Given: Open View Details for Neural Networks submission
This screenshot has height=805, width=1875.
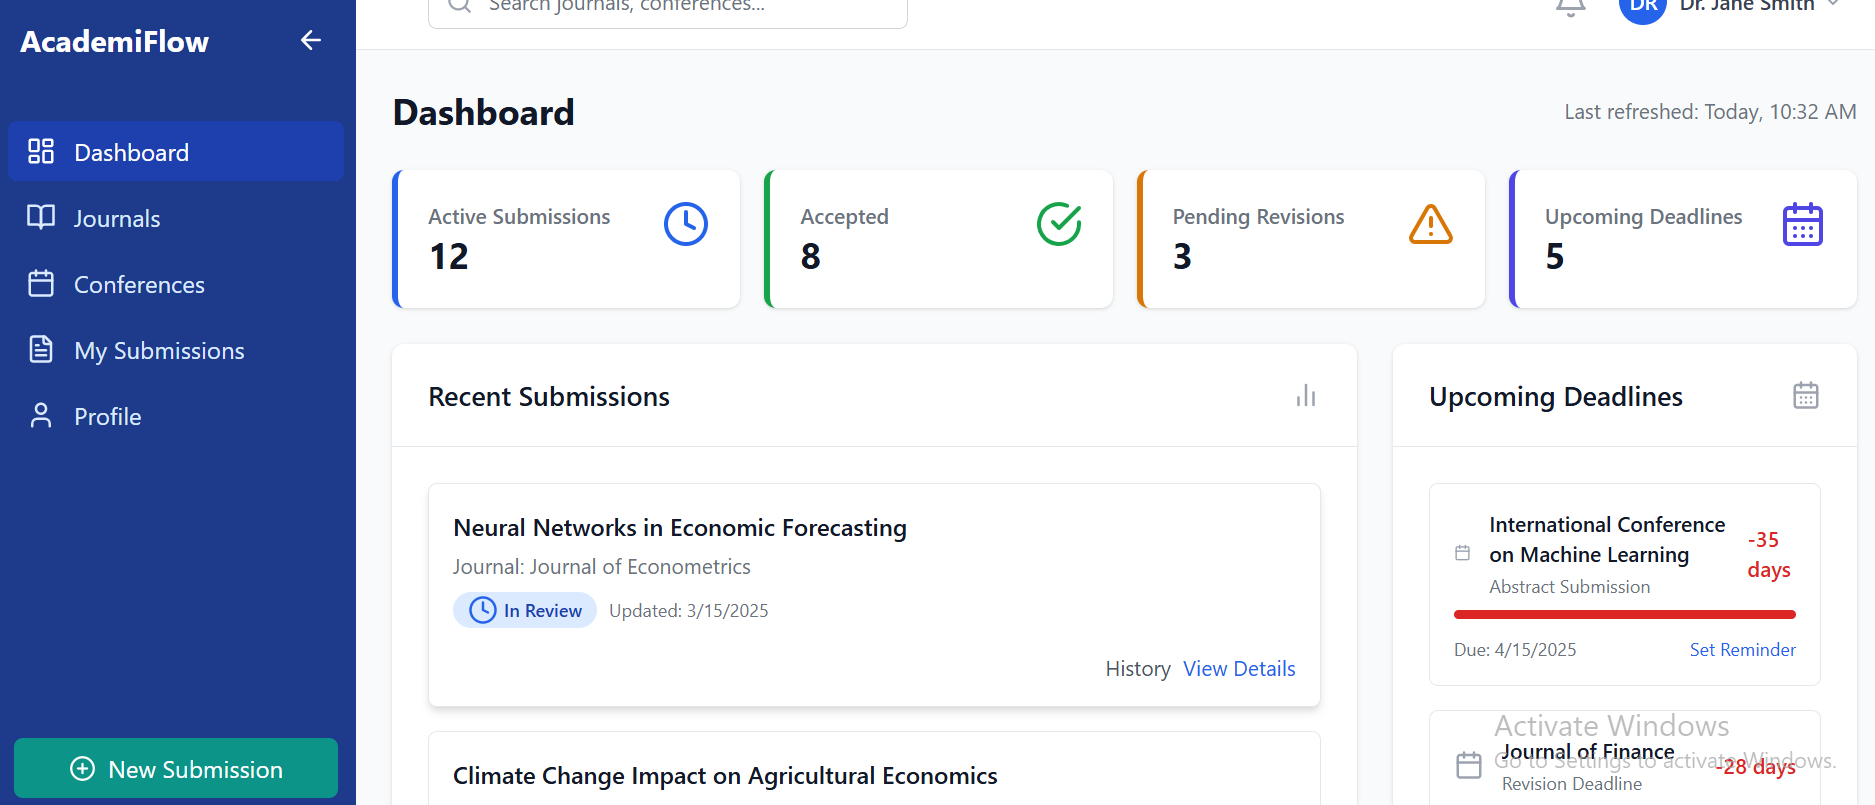Looking at the screenshot, I should (1239, 669).
